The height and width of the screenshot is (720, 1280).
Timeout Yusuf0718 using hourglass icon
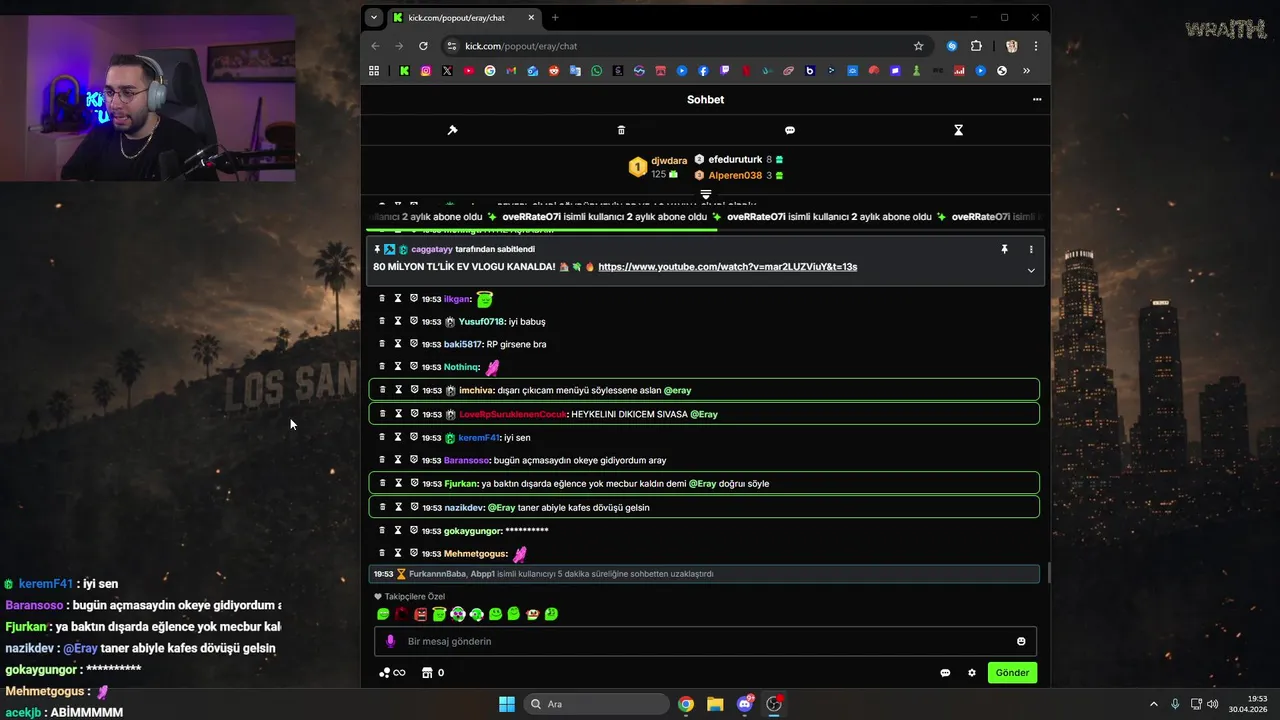coord(398,321)
